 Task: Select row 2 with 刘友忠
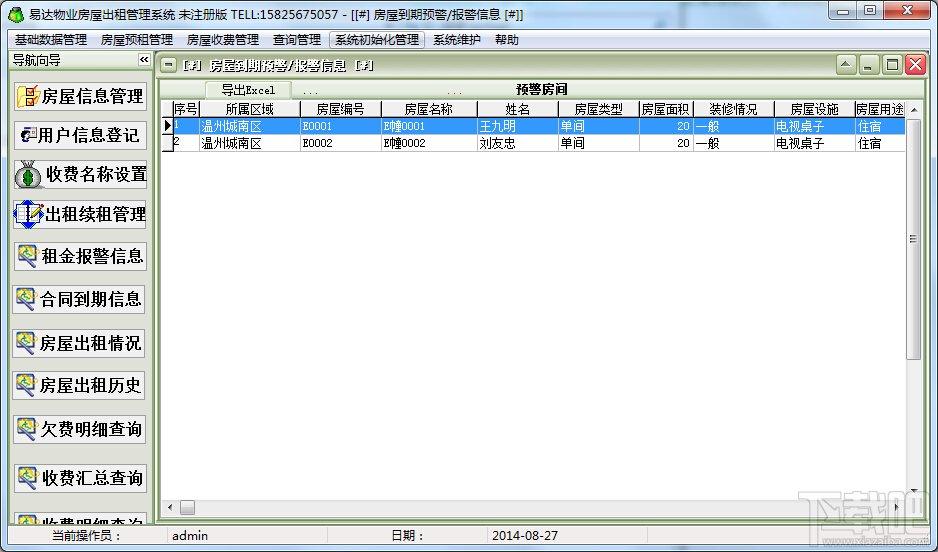coord(533,144)
